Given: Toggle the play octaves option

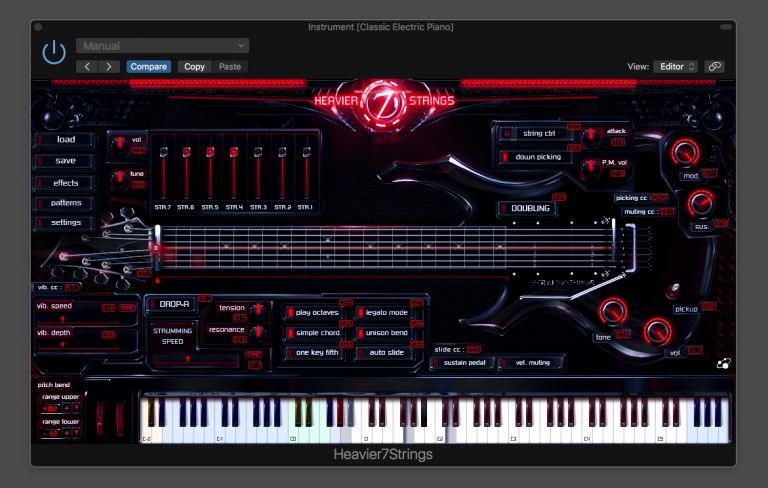Looking at the screenshot, I should pos(312,313).
